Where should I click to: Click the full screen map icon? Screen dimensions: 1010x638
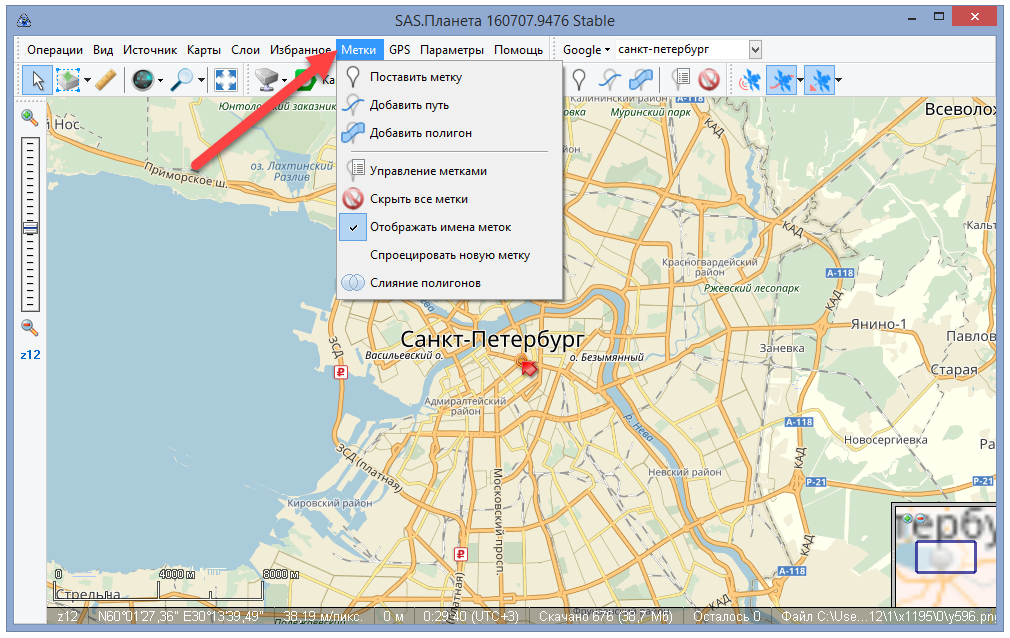pyautogui.click(x=226, y=80)
